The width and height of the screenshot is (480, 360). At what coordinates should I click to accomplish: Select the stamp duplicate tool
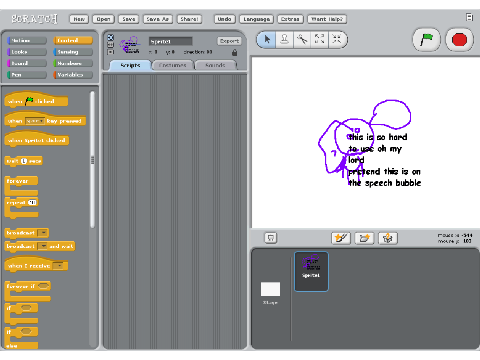tap(284, 40)
